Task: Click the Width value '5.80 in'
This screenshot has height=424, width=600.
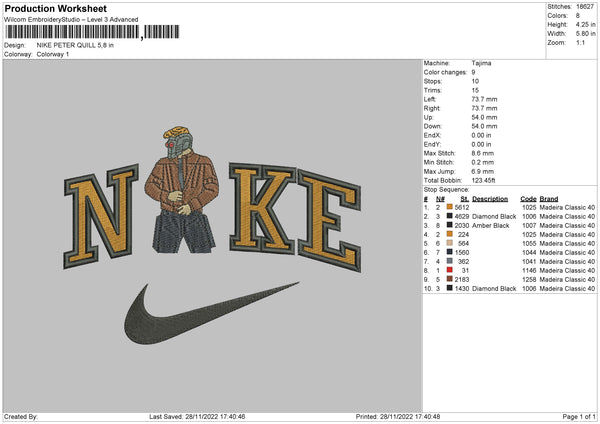Action: coord(585,34)
